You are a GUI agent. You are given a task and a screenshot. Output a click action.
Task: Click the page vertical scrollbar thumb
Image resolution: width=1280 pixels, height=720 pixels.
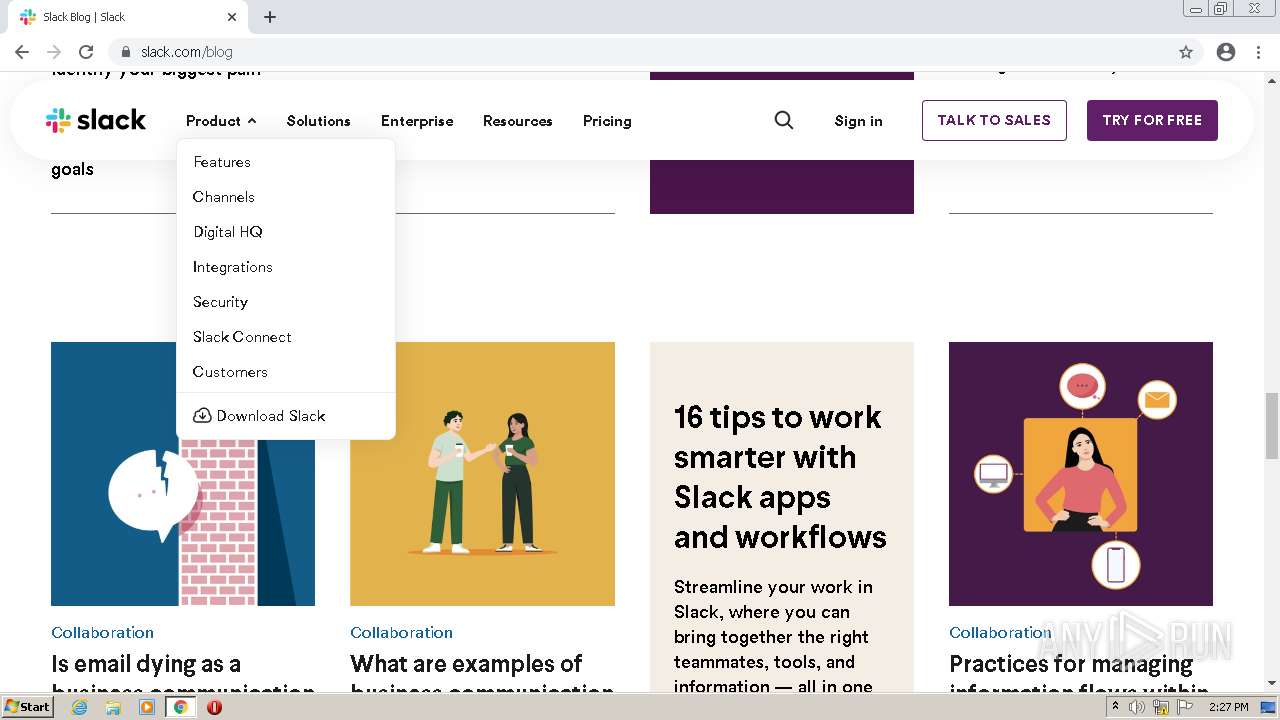tap(1272, 425)
